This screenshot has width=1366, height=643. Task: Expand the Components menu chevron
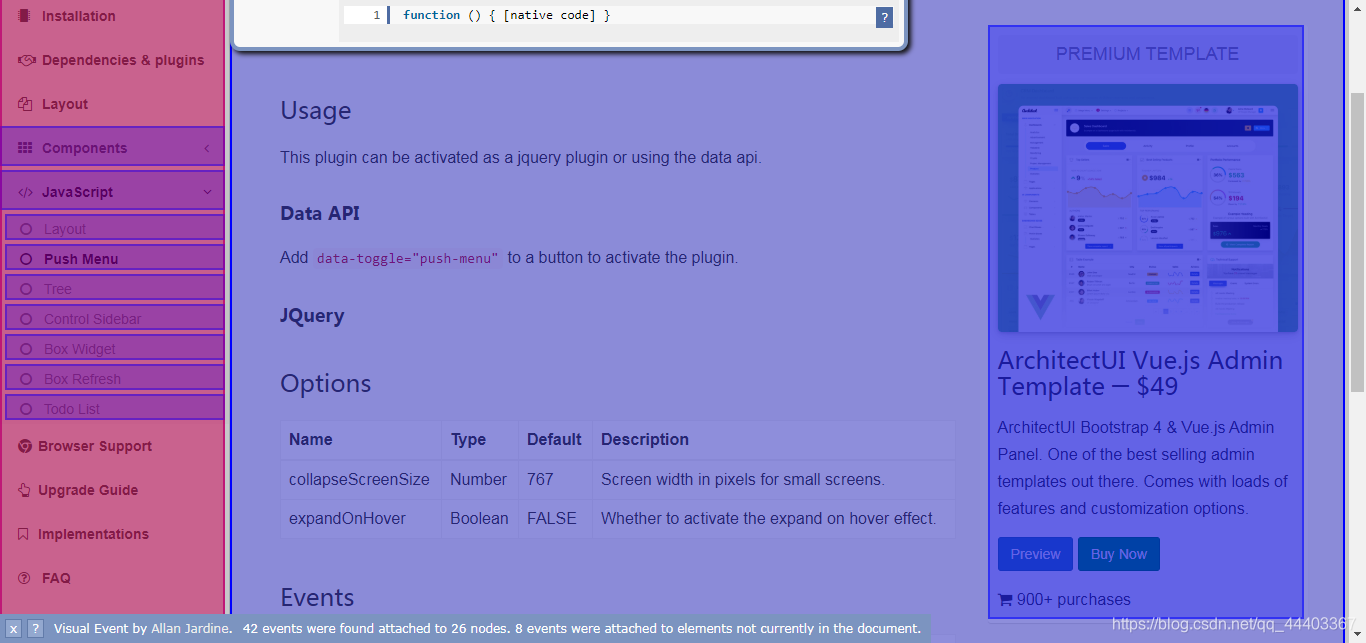pos(207,148)
